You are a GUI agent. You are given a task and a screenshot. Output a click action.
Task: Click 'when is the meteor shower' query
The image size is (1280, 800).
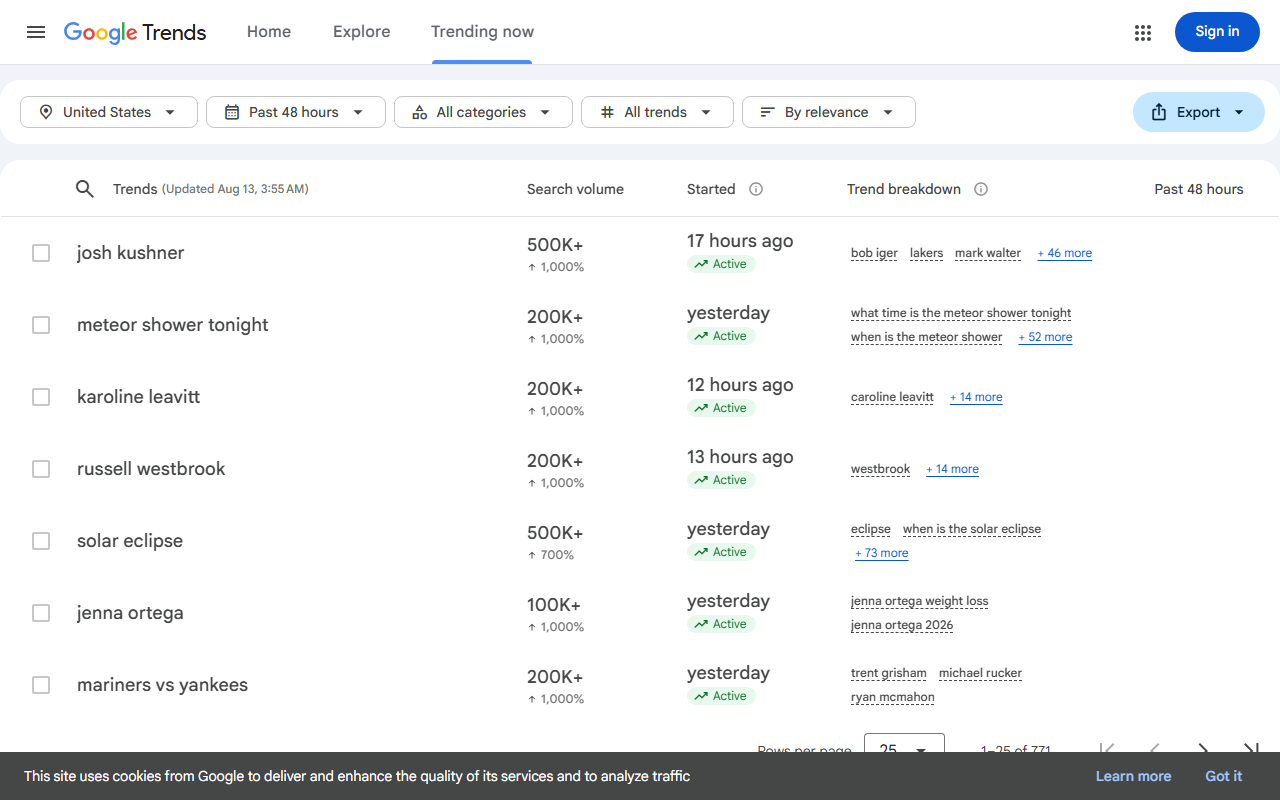click(926, 337)
